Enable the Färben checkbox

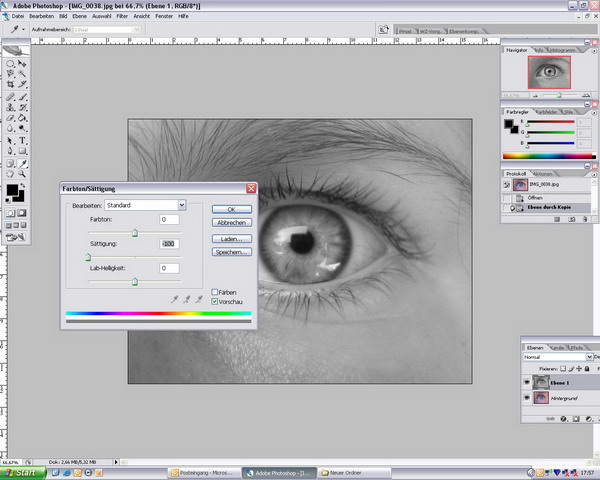click(x=215, y=292)
